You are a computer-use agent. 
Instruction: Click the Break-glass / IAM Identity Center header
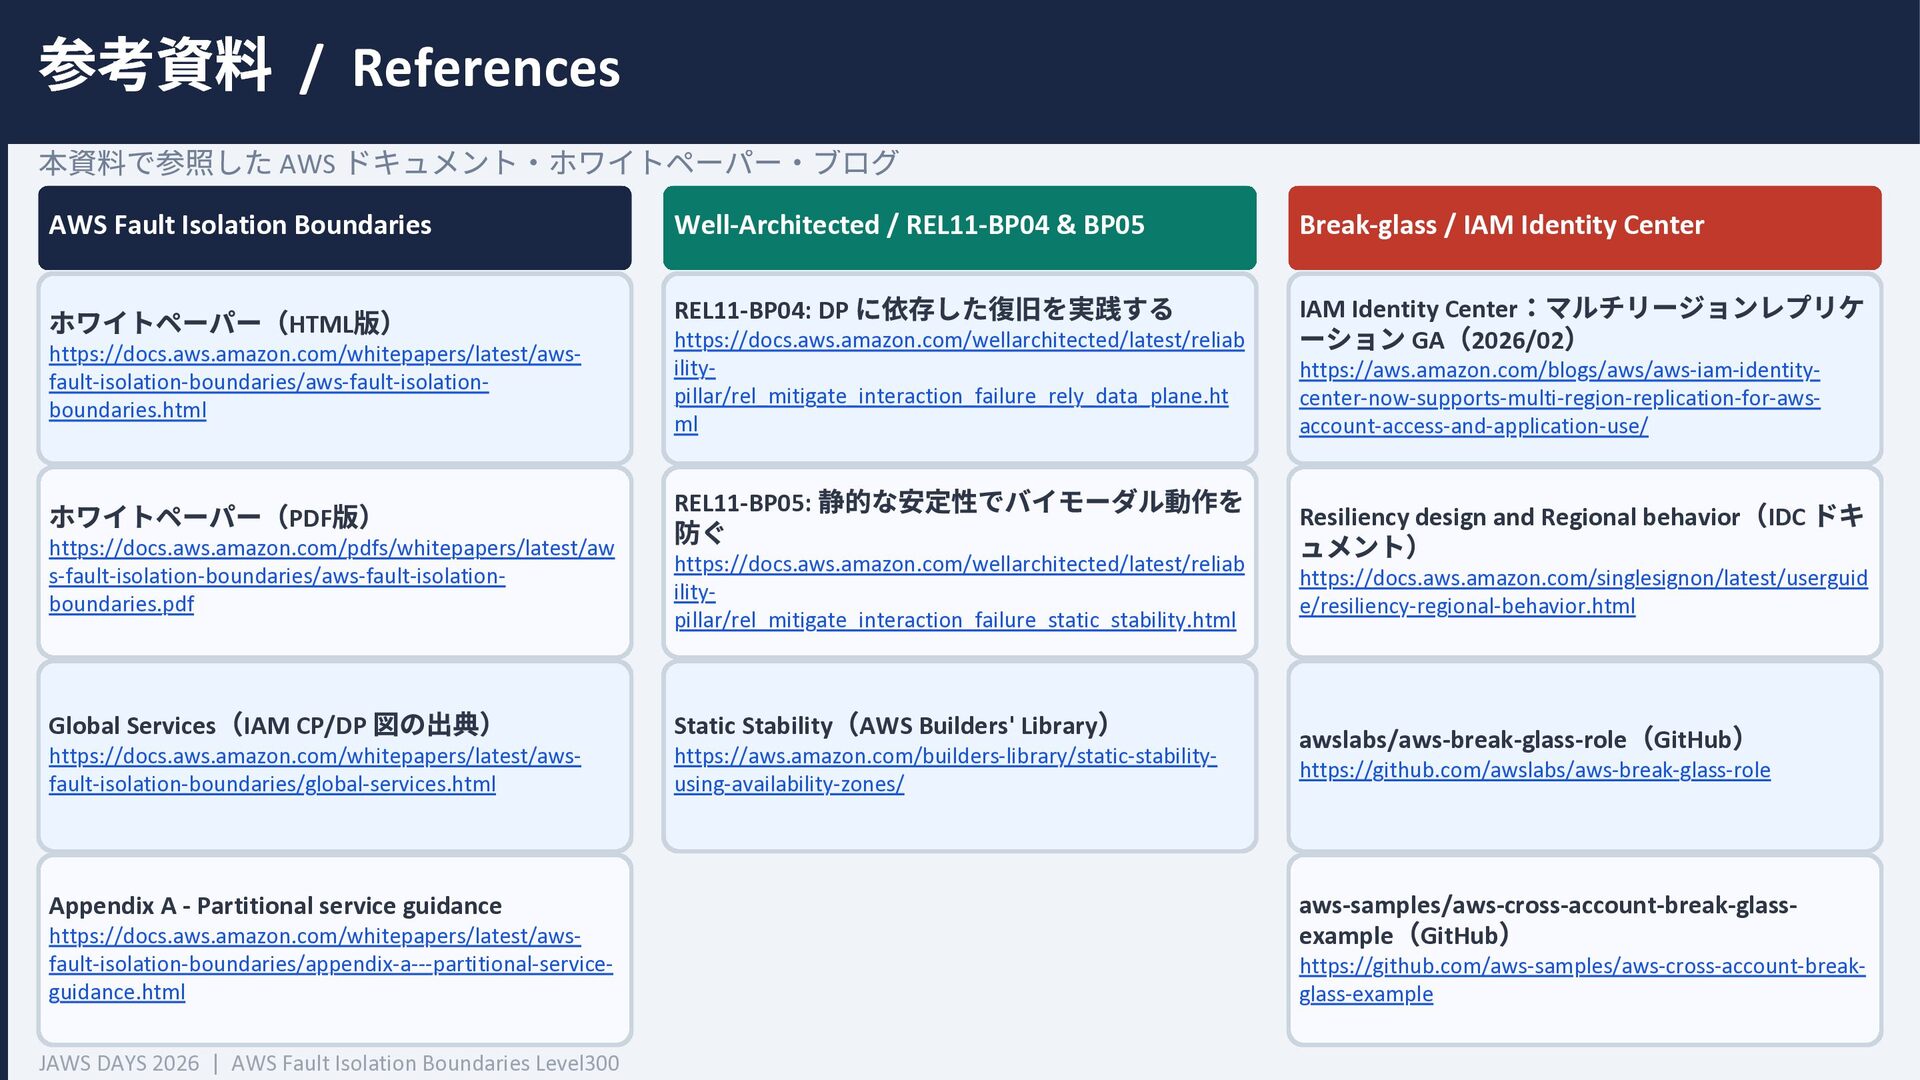pos(1500,225)
